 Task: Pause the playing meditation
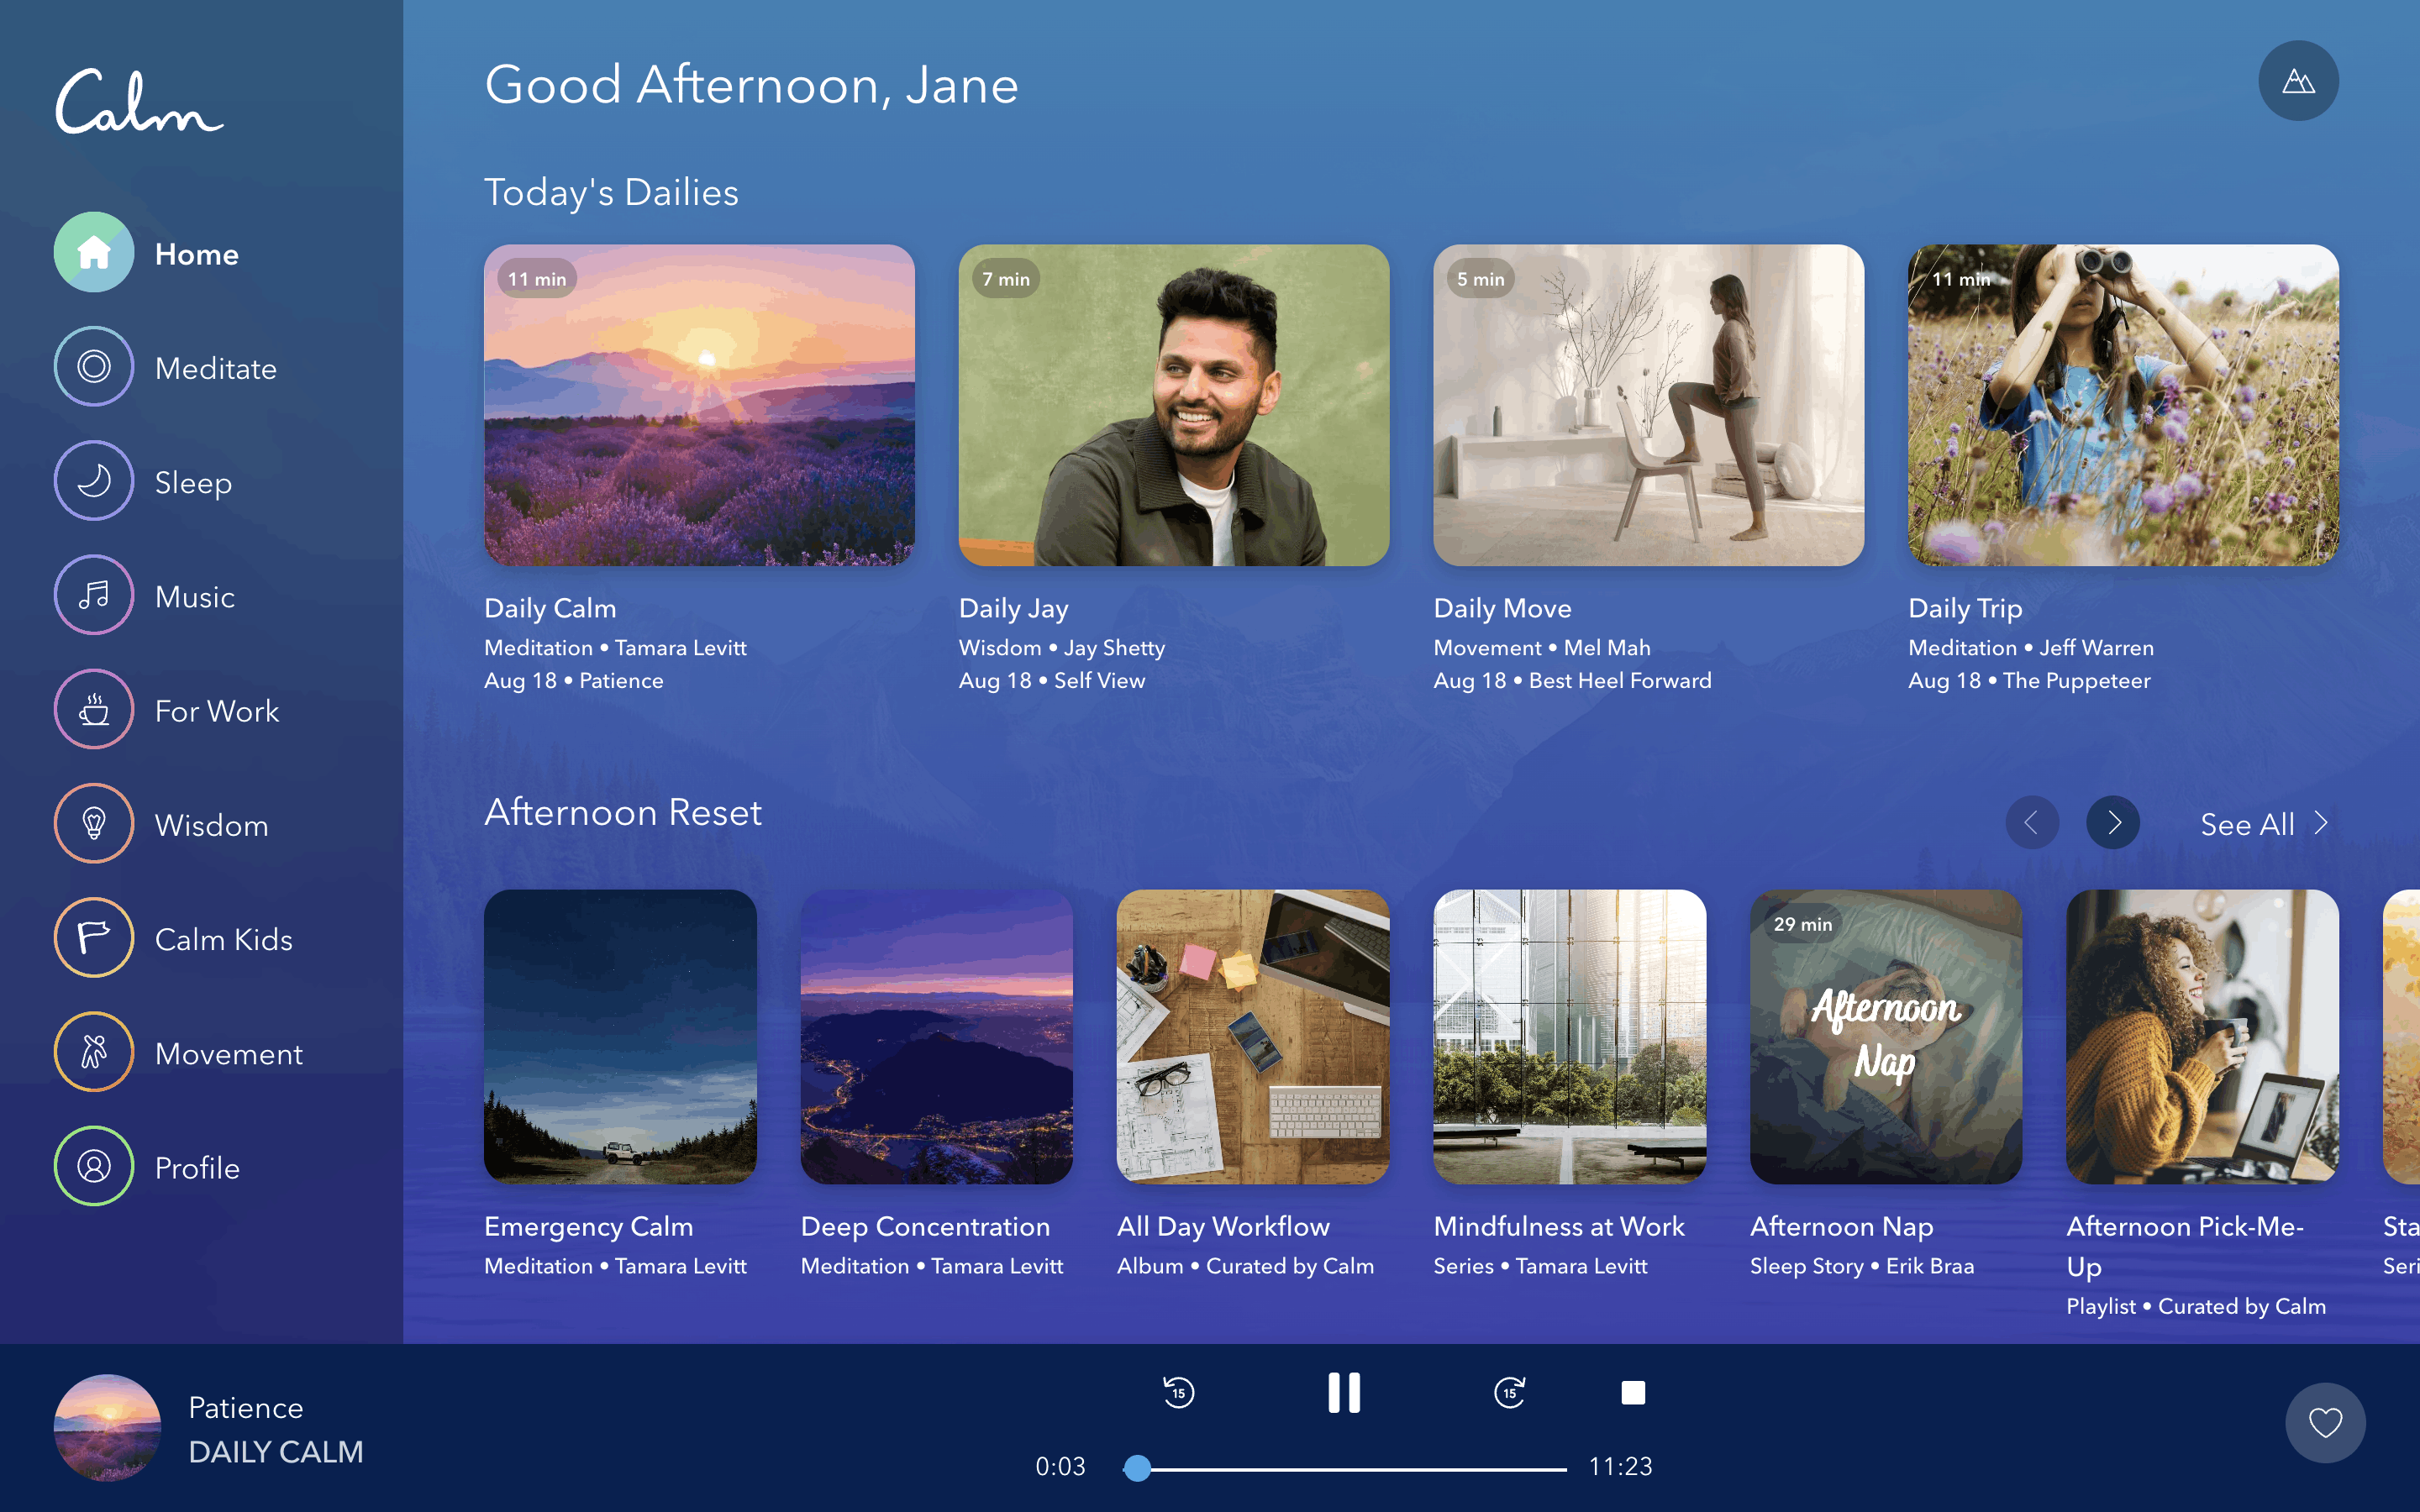tap(1343, 1392)
